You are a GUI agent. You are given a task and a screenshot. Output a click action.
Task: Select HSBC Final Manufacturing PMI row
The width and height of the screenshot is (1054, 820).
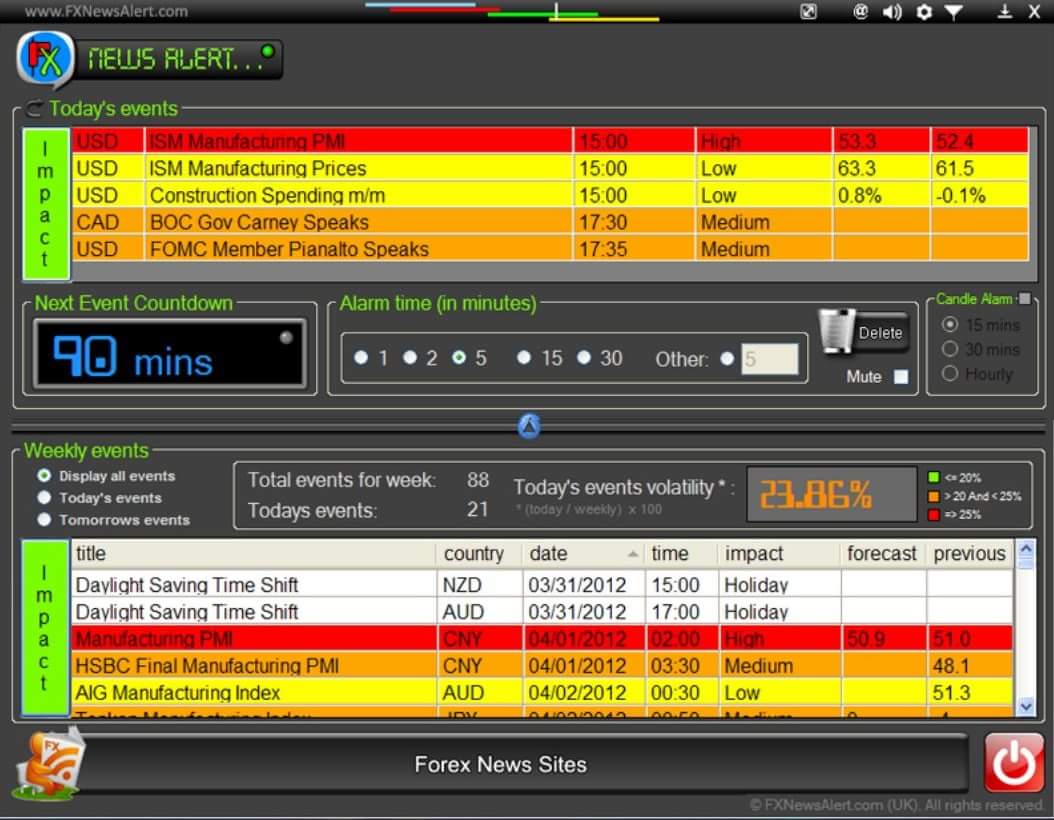click(x=542, y=665)
